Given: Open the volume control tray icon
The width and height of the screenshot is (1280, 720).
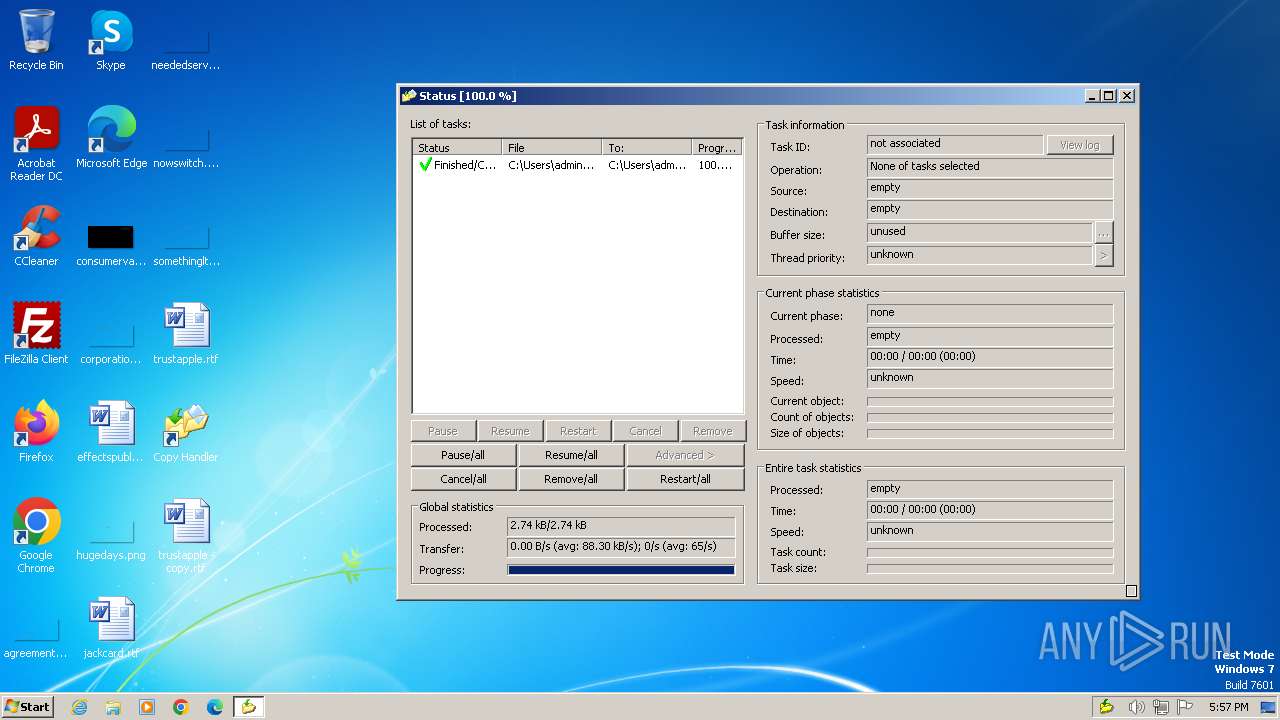Looking at the screenshot, I should click(x=1136, y=707).
